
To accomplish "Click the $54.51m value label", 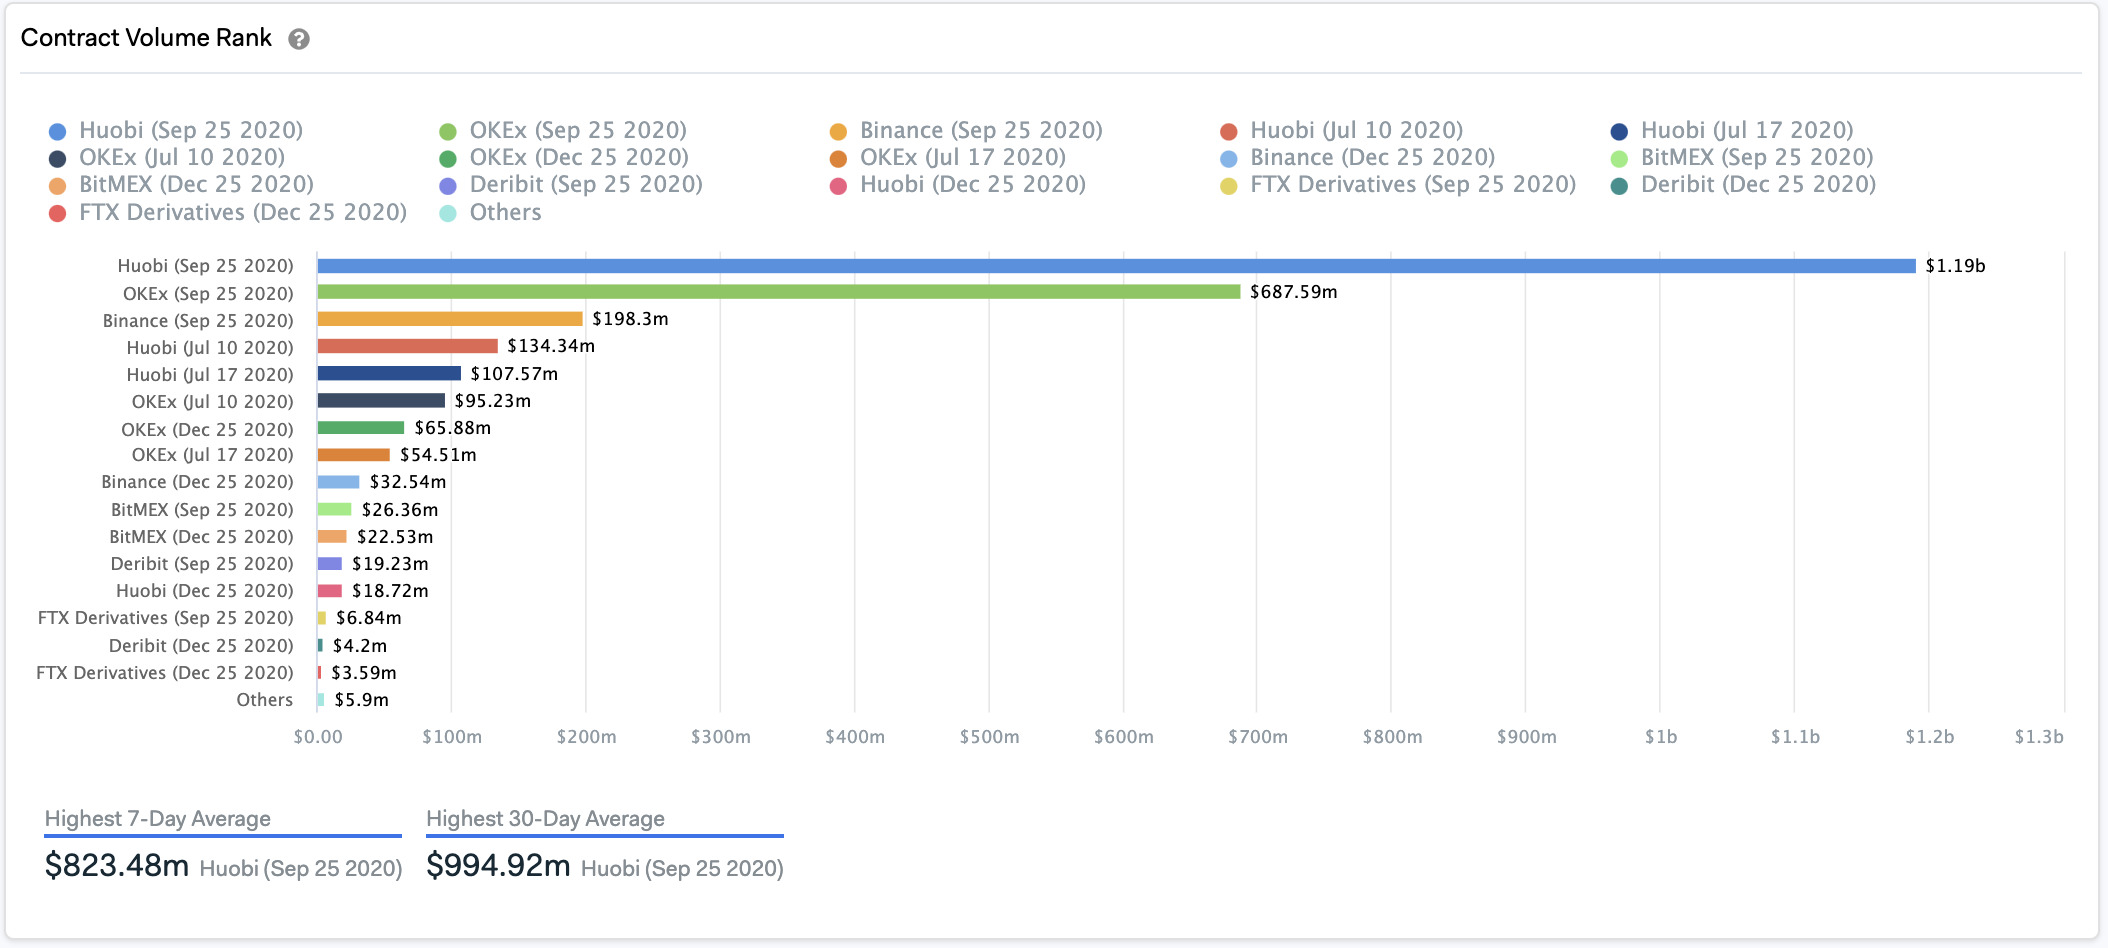I will point(438,454).
